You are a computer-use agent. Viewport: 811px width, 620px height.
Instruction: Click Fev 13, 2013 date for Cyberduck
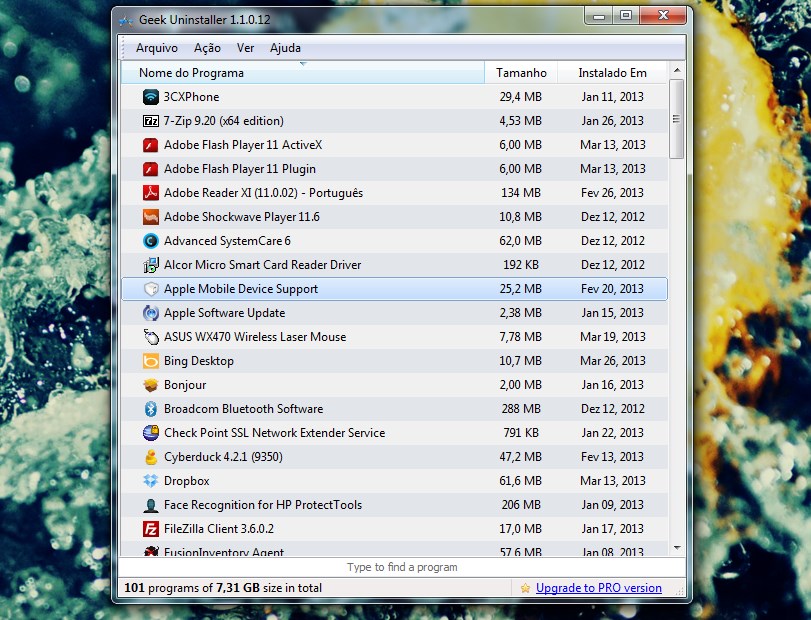[x=612, y=457]
